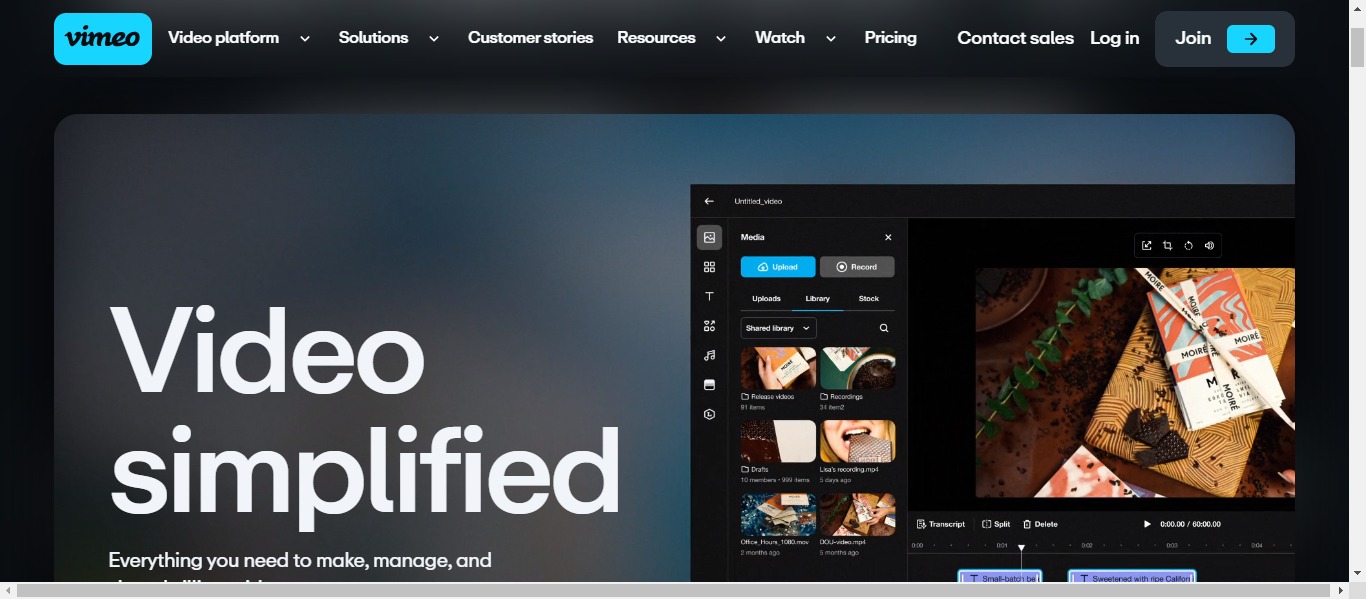The image size is (1366, 599).
Task: Click the timeline playhead marker
Action: pos(1021,548)
